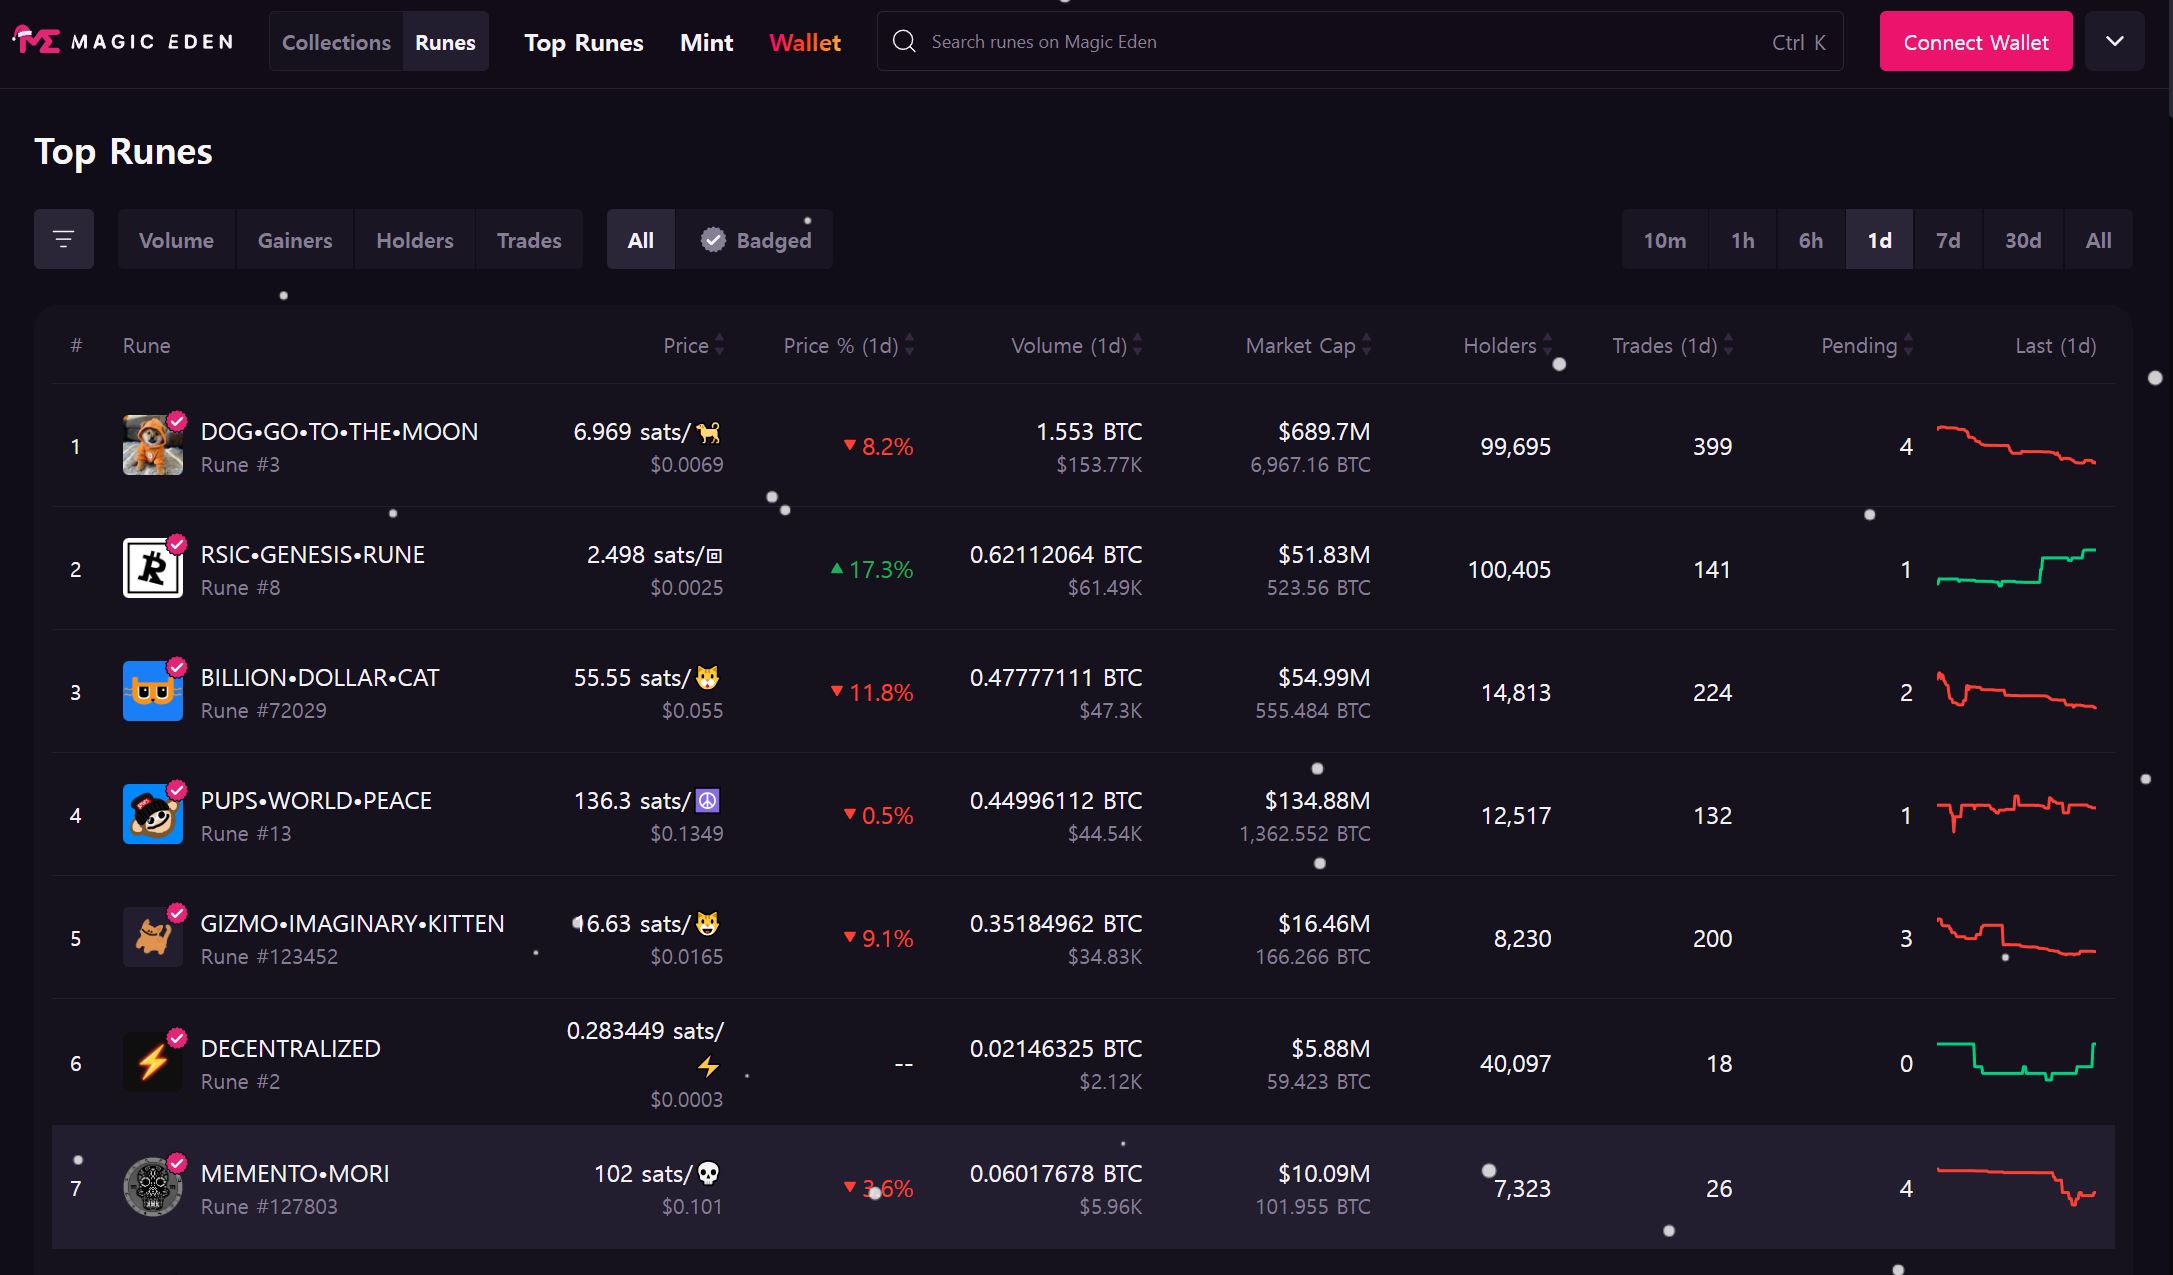Click the dog symbol beside 6.969 sats
The height and width of the screenshot is (1275, 2173).
(708, 432)
